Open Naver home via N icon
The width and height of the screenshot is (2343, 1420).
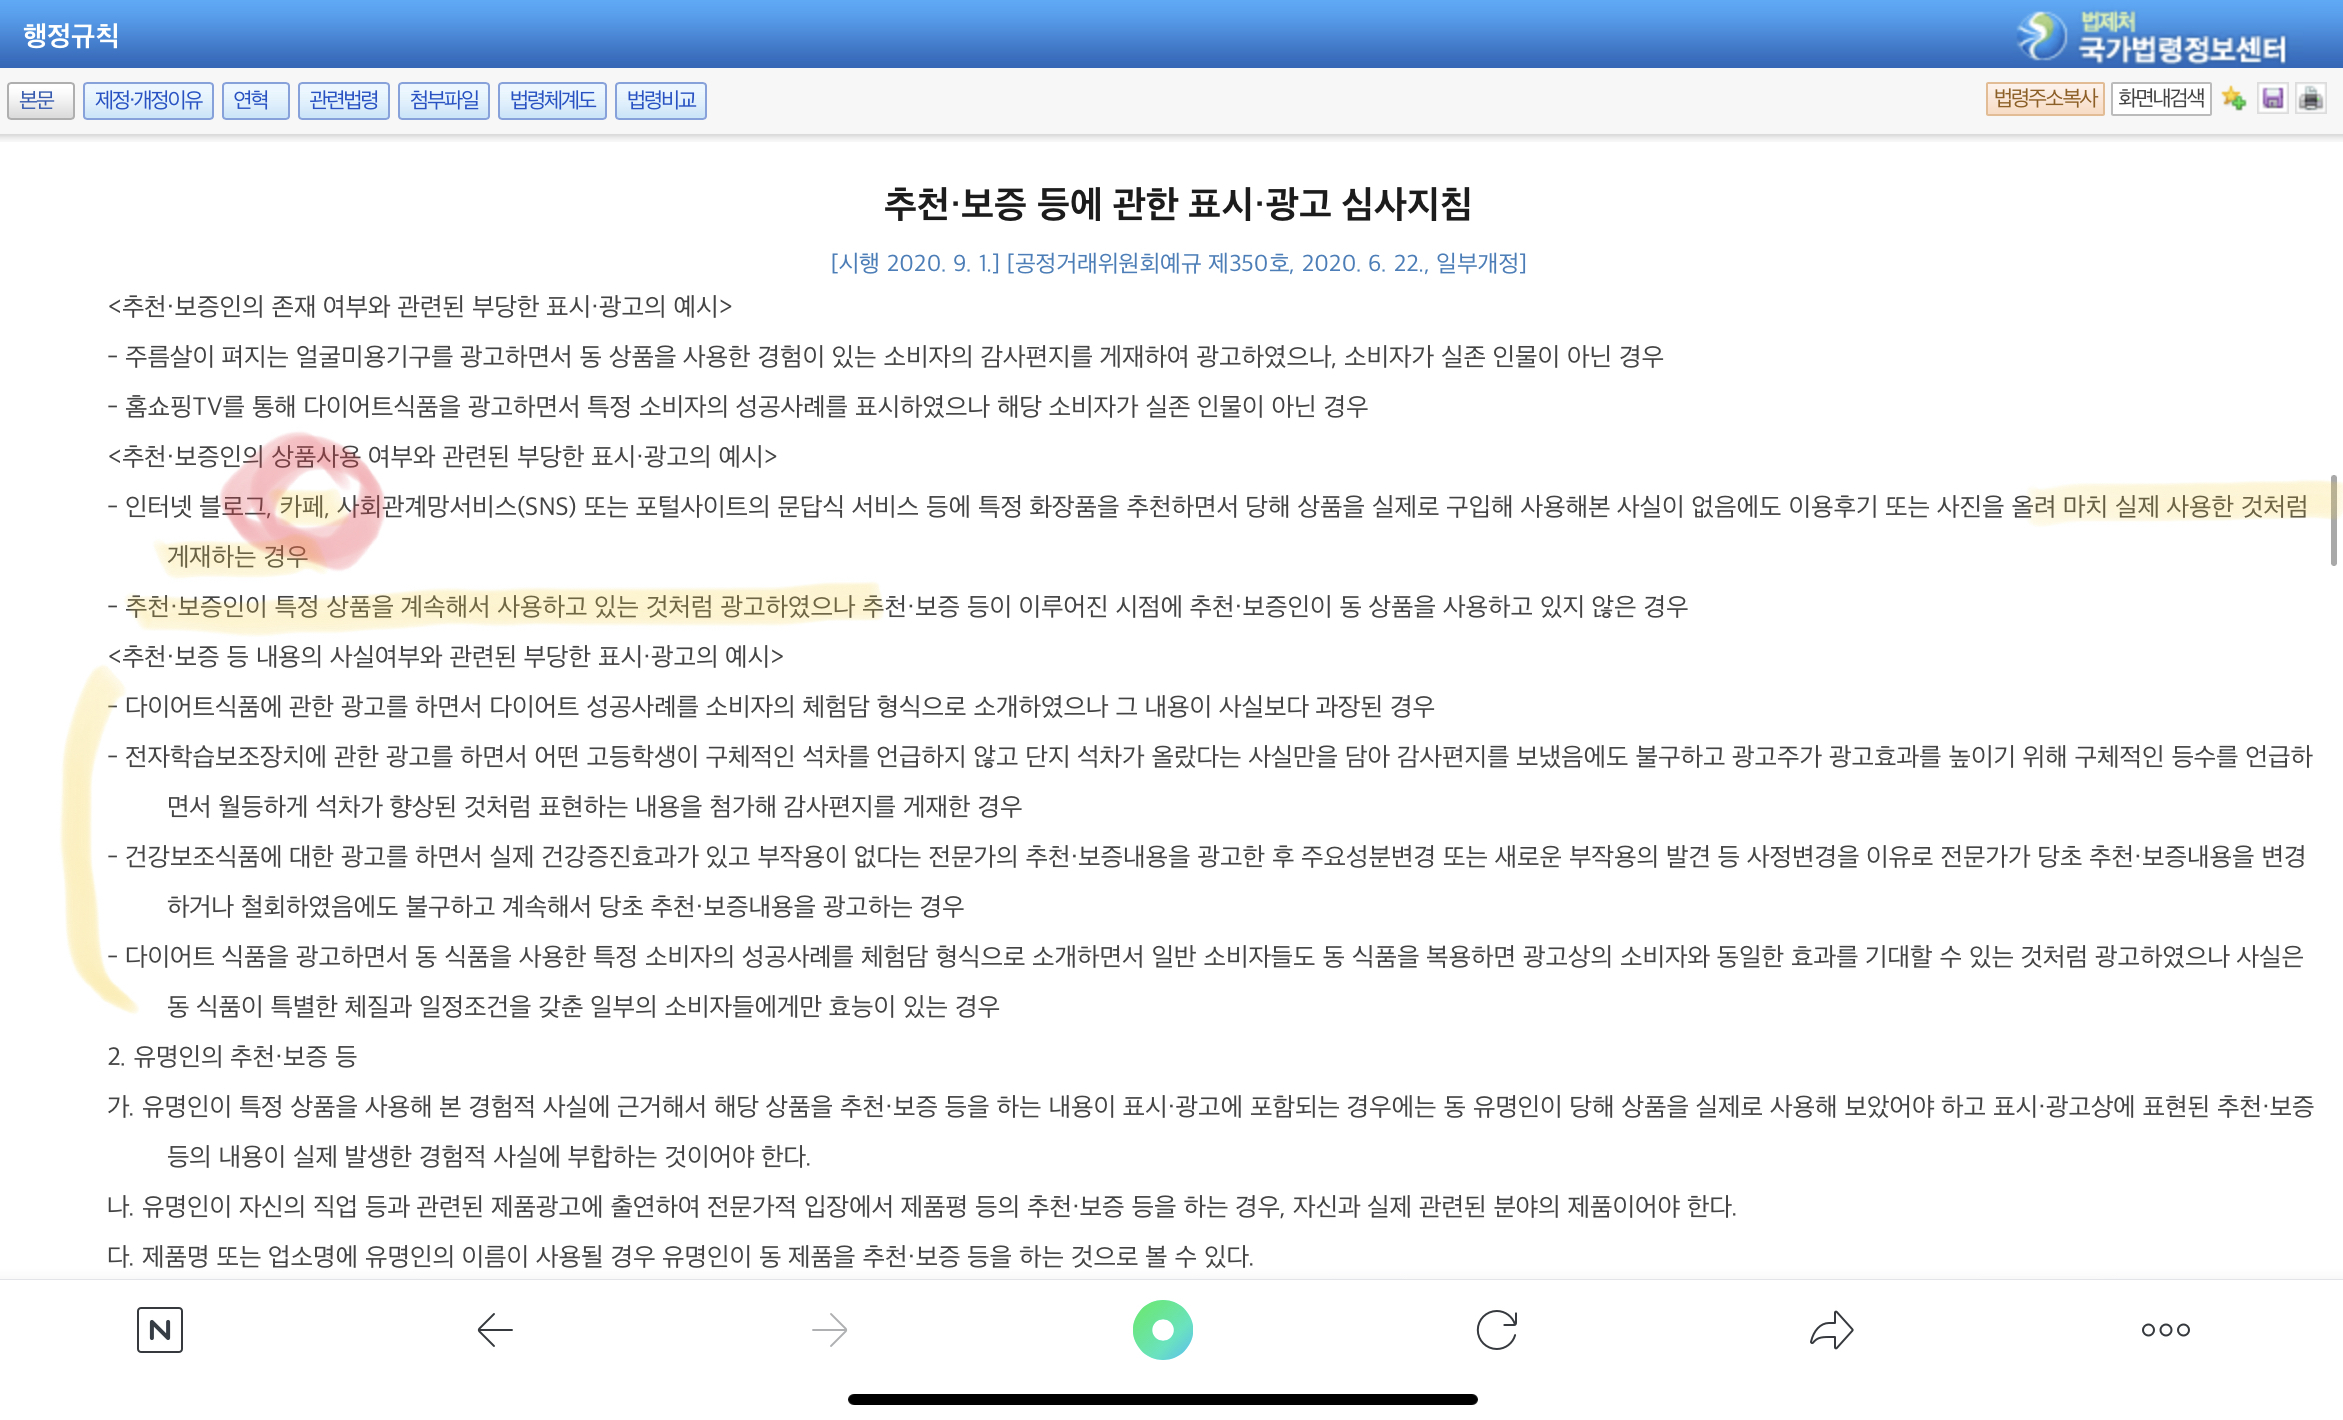160,1329
